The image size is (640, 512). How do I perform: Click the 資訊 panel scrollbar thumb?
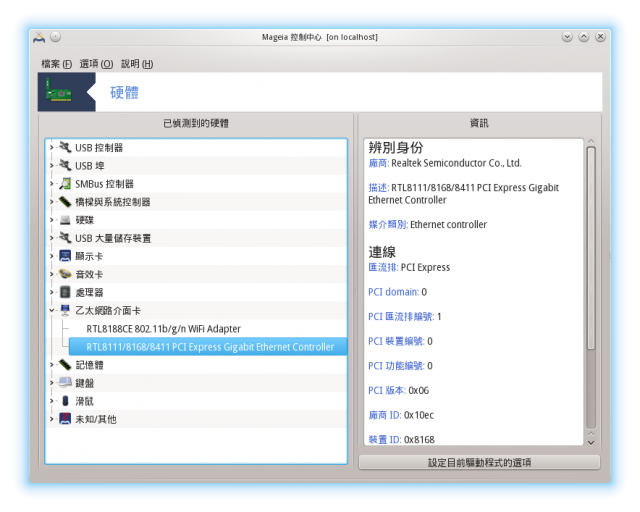coord(591,248)
